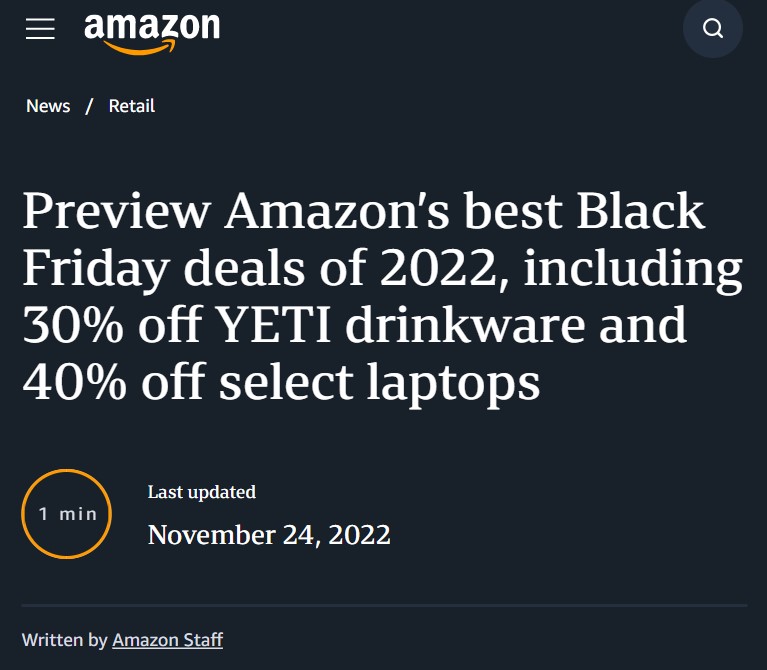Select the 'Last updated' label
This screenshot has width=767, height=670.
(x=202, y=492)
